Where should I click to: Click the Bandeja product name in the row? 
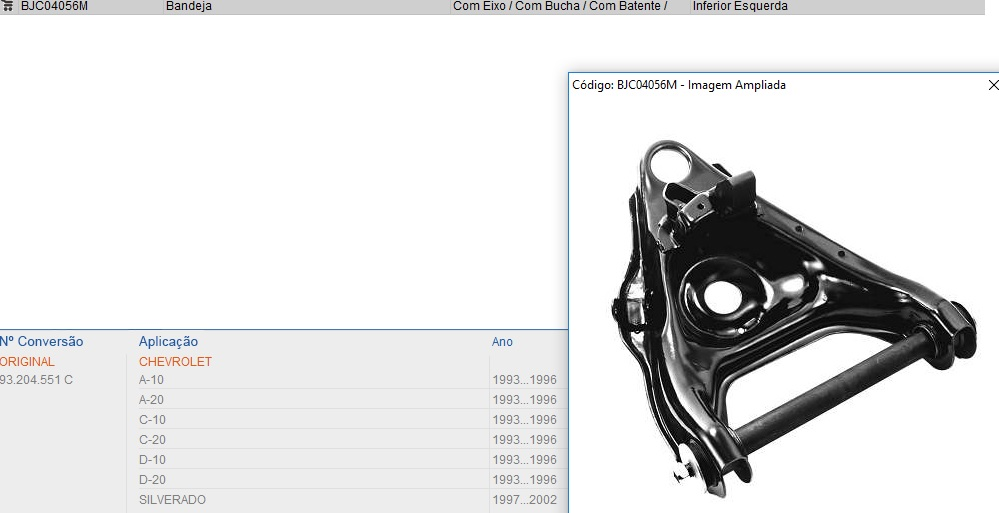coord(188,6)
